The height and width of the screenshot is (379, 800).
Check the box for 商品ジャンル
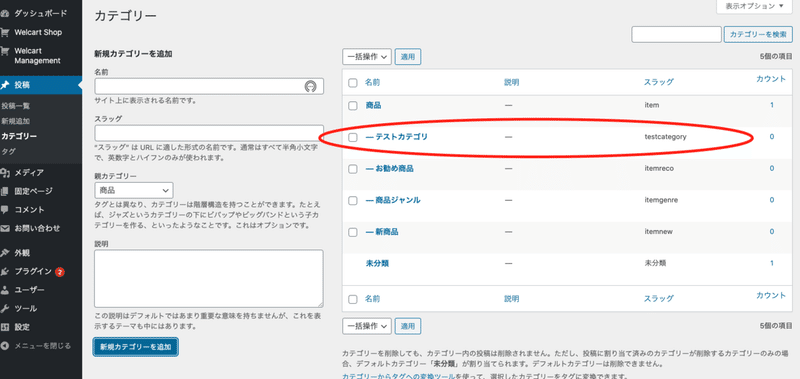[x=353, y=200]
